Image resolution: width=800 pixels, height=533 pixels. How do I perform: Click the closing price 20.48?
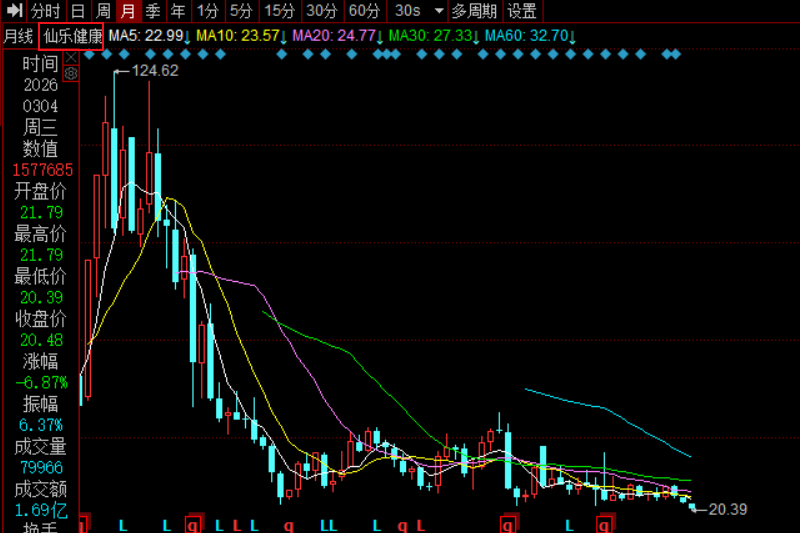(41, 340)
